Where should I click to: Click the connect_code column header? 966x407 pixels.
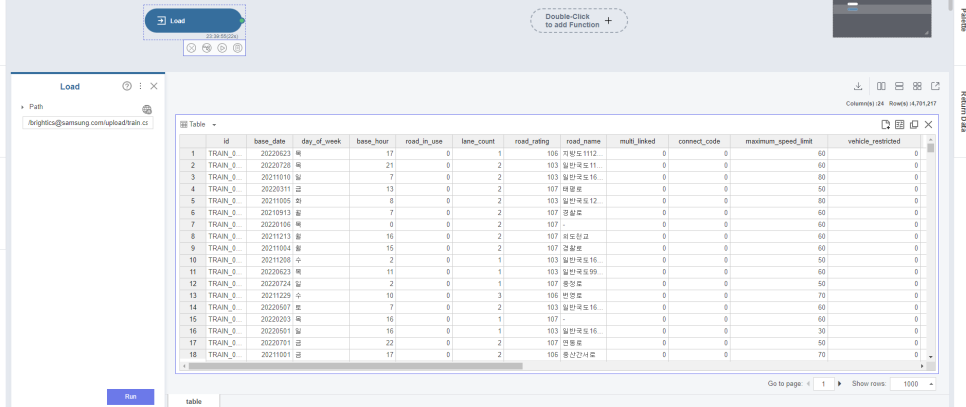699,142
